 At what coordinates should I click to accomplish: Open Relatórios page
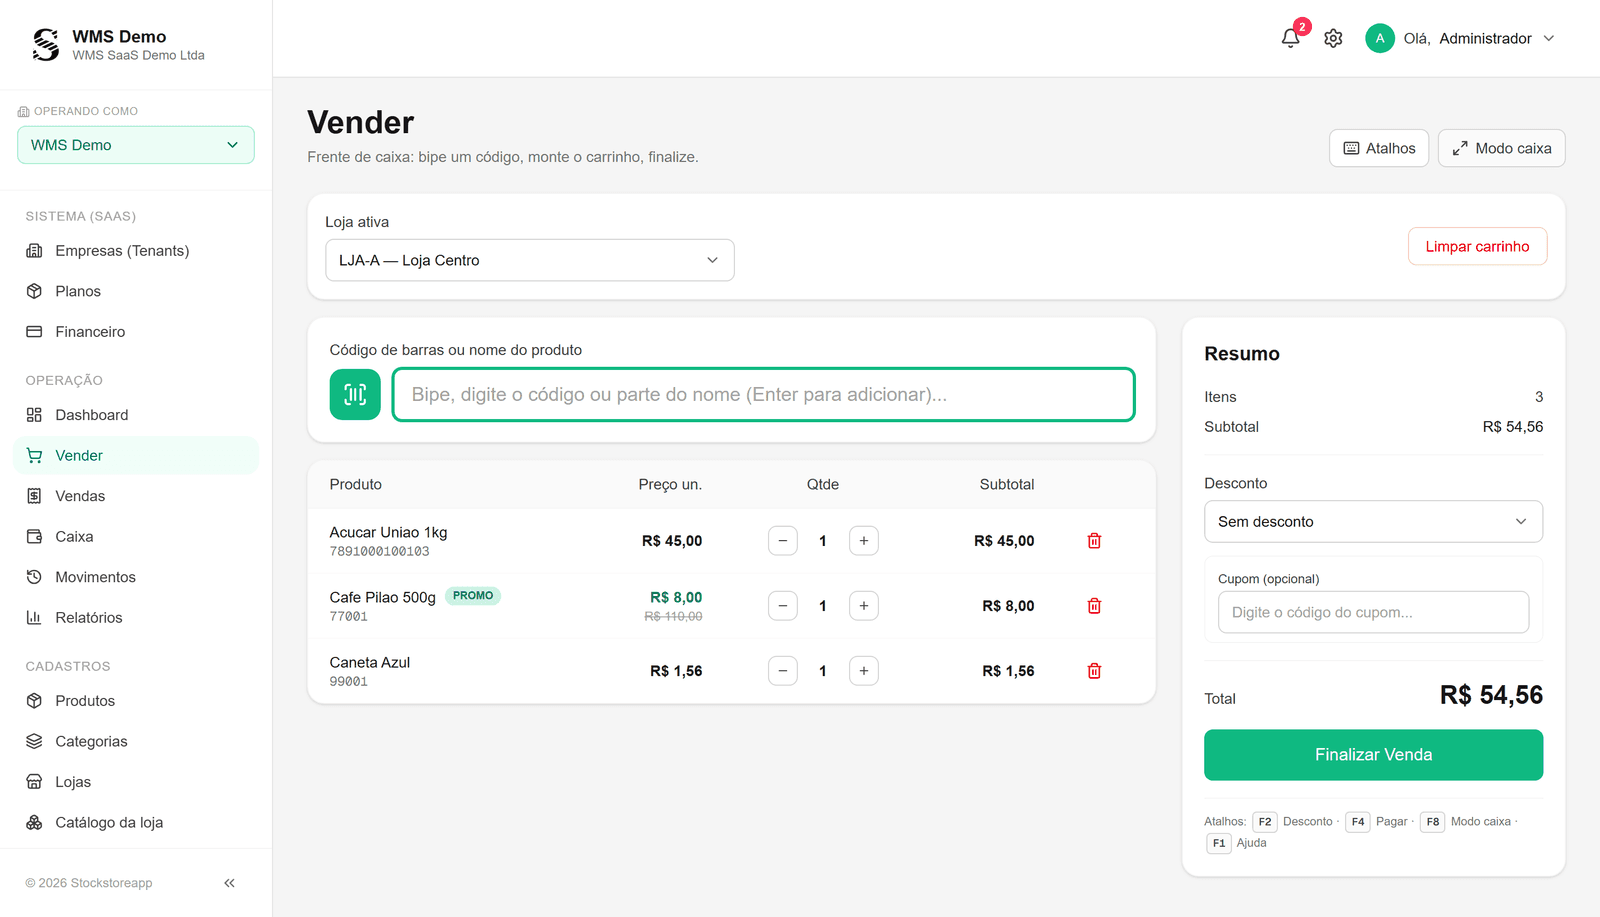coord(136,618)
